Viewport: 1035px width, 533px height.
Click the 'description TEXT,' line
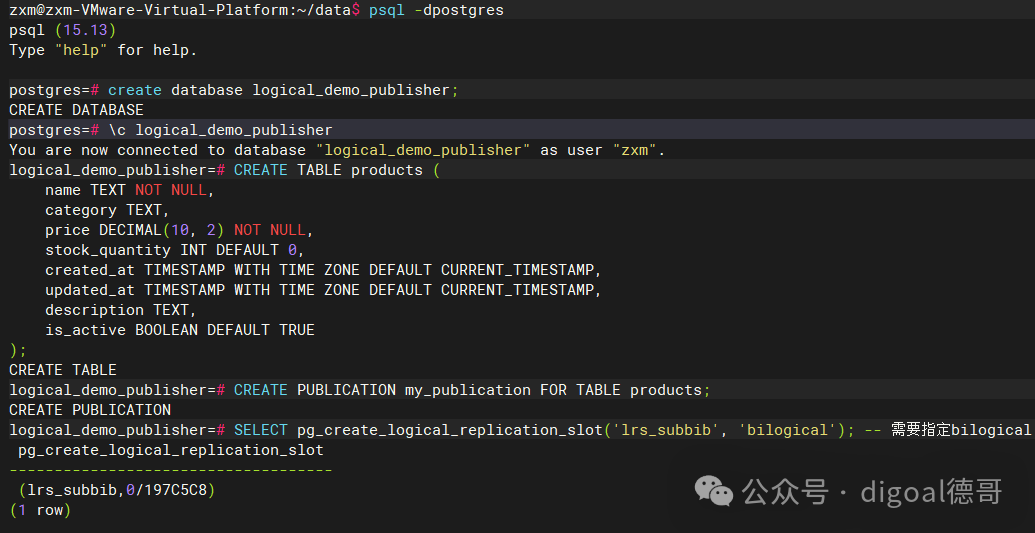pyautogui.click(x=121, y=310)
